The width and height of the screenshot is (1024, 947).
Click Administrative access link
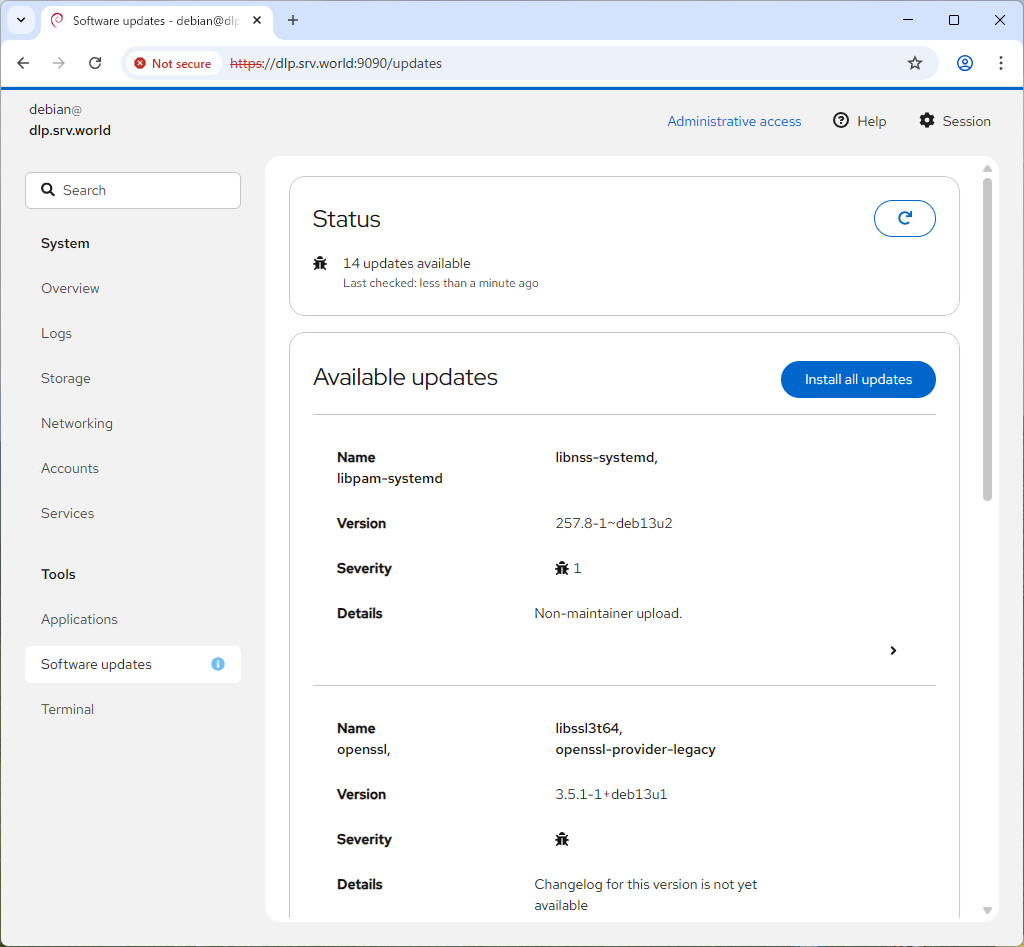pos(734,121)
